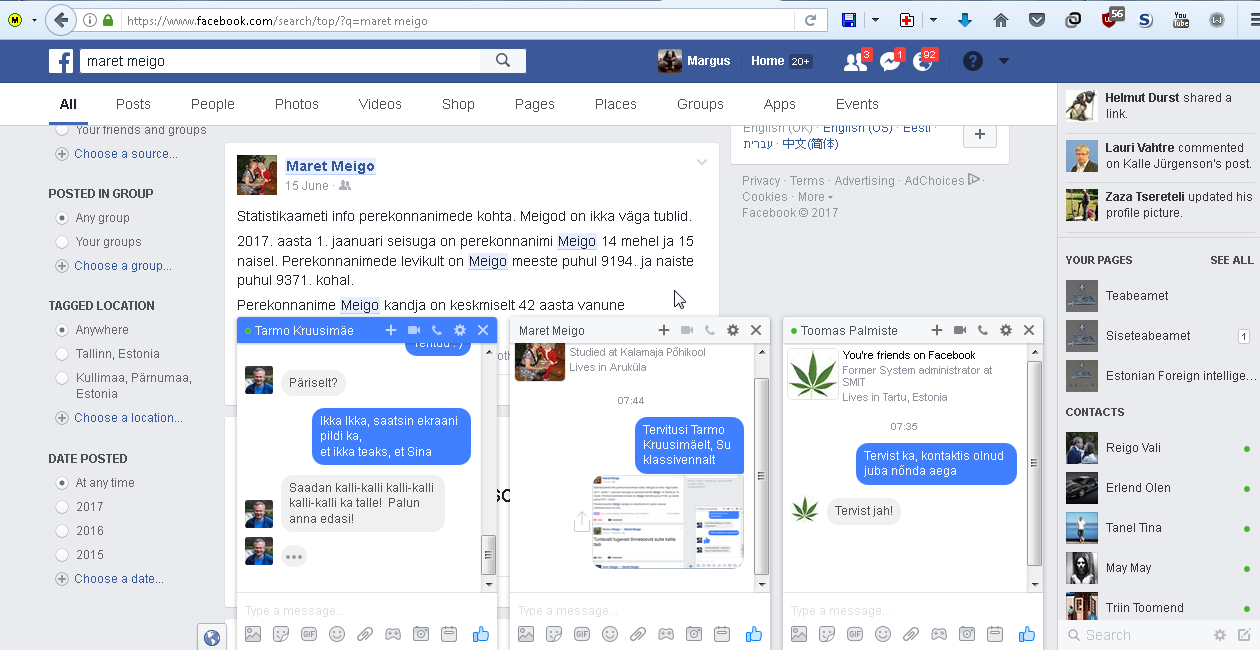Screen dimensions: 1260x650
Task: Choose a sticker in Tarmo Kruusimäe chat
Action: [281, 634]
